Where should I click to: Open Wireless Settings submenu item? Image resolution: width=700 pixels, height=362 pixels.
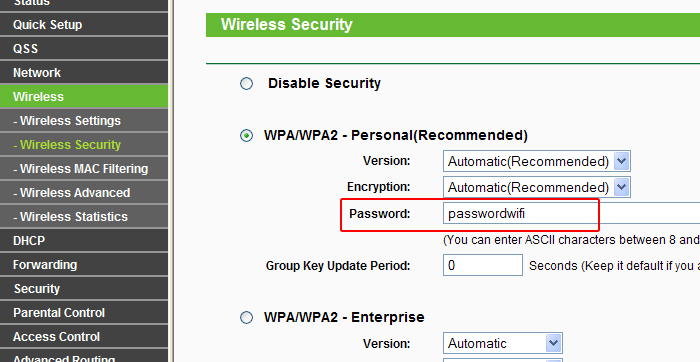point(84,121)
